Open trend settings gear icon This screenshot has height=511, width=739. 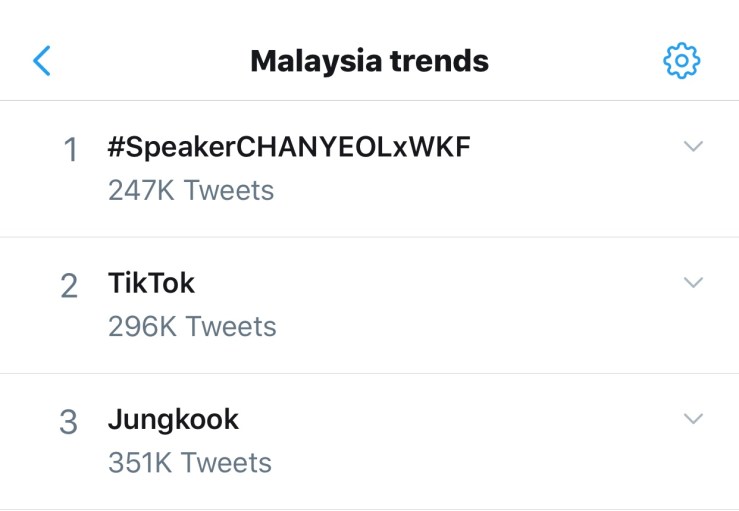(x=682, y=61)
